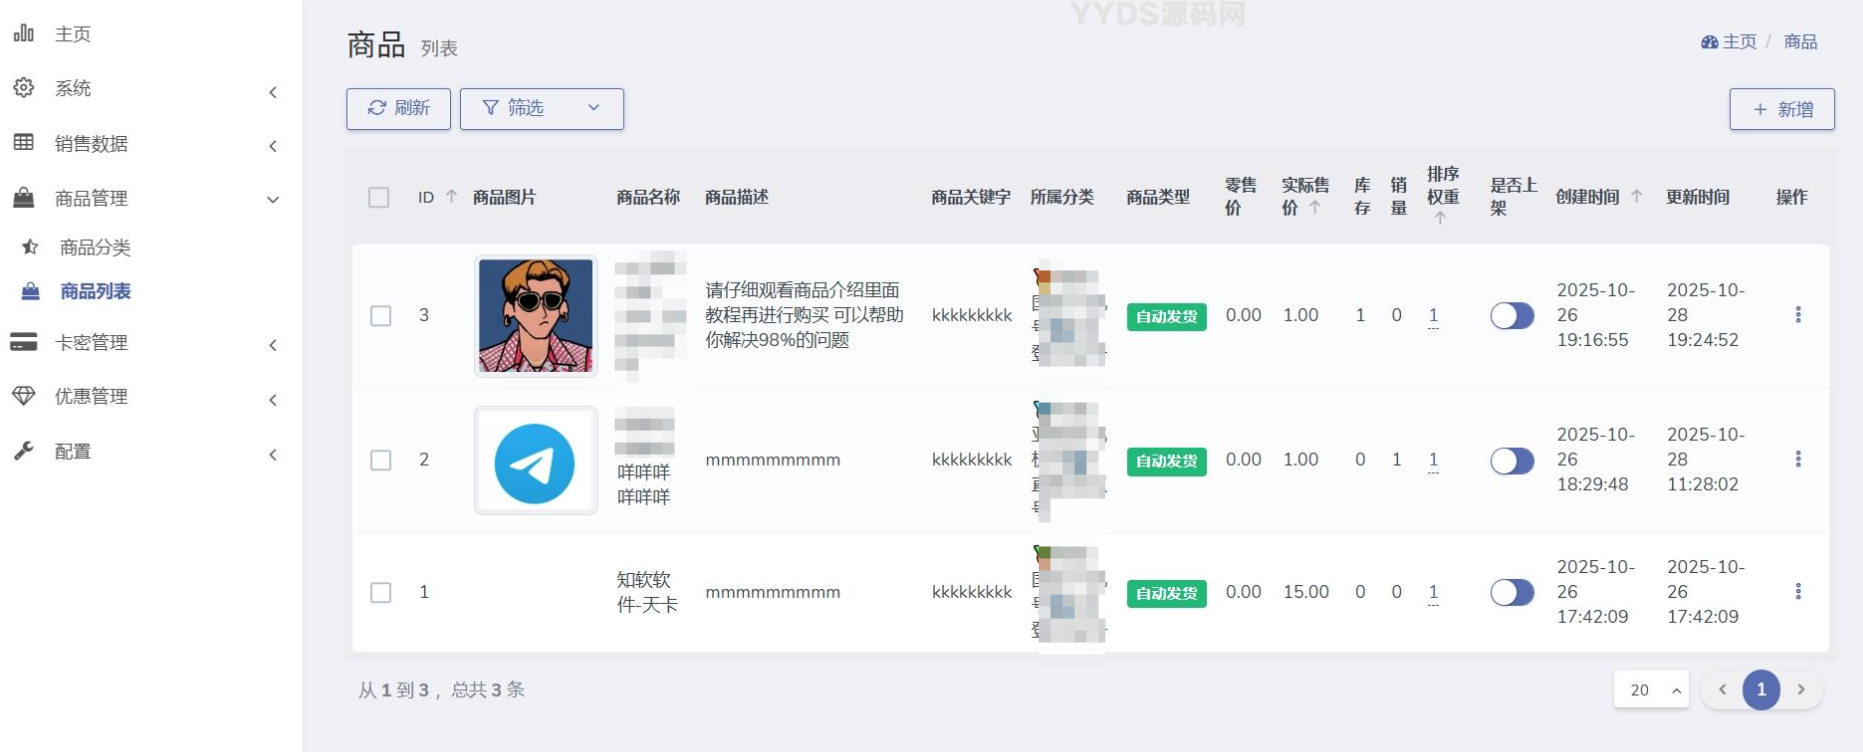Viewport: 1863px width, 752px height.
Task: Tick the checkbox for product ID 3
Action: click(x=381, y=316)
